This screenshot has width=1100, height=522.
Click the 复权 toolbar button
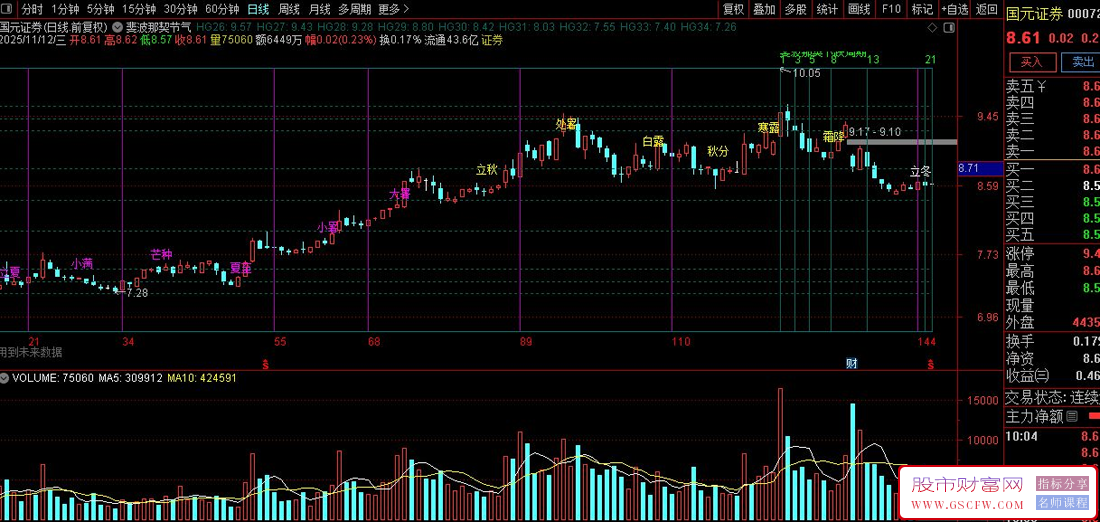click(x=733, y=10)
